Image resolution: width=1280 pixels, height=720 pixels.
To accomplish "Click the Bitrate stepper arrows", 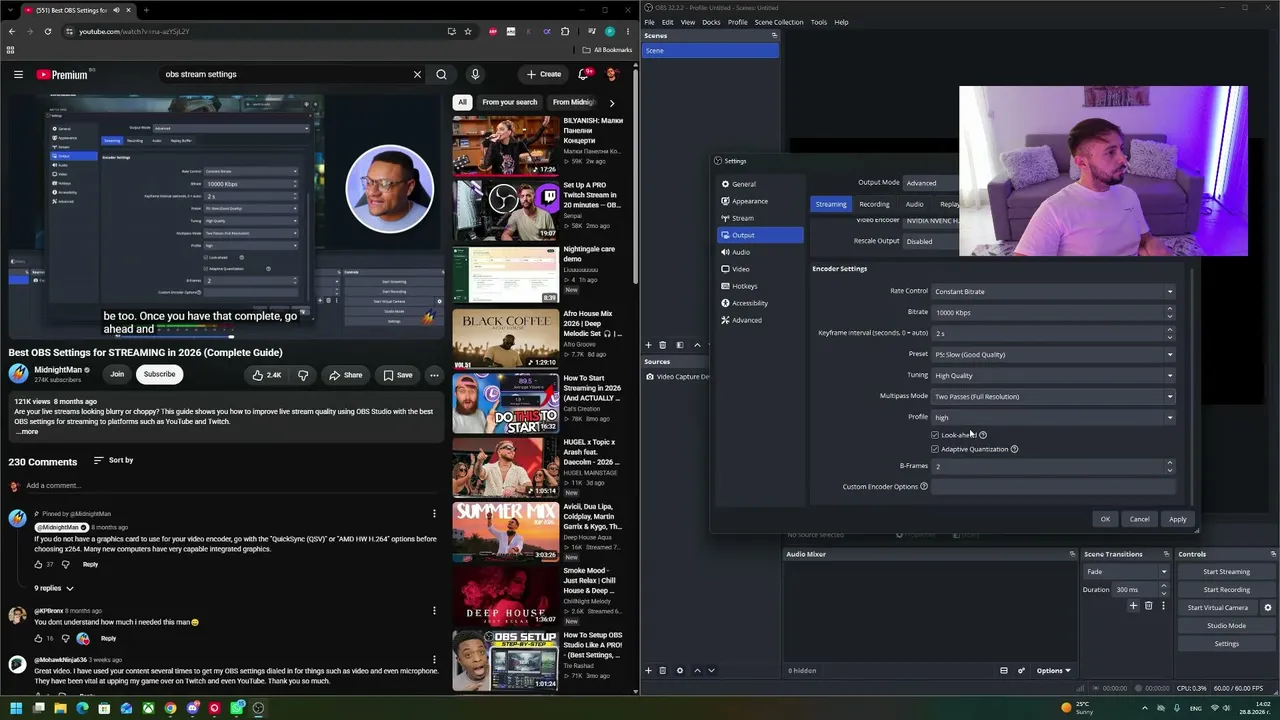I will pyautogui.click(x=1169, y=312).
